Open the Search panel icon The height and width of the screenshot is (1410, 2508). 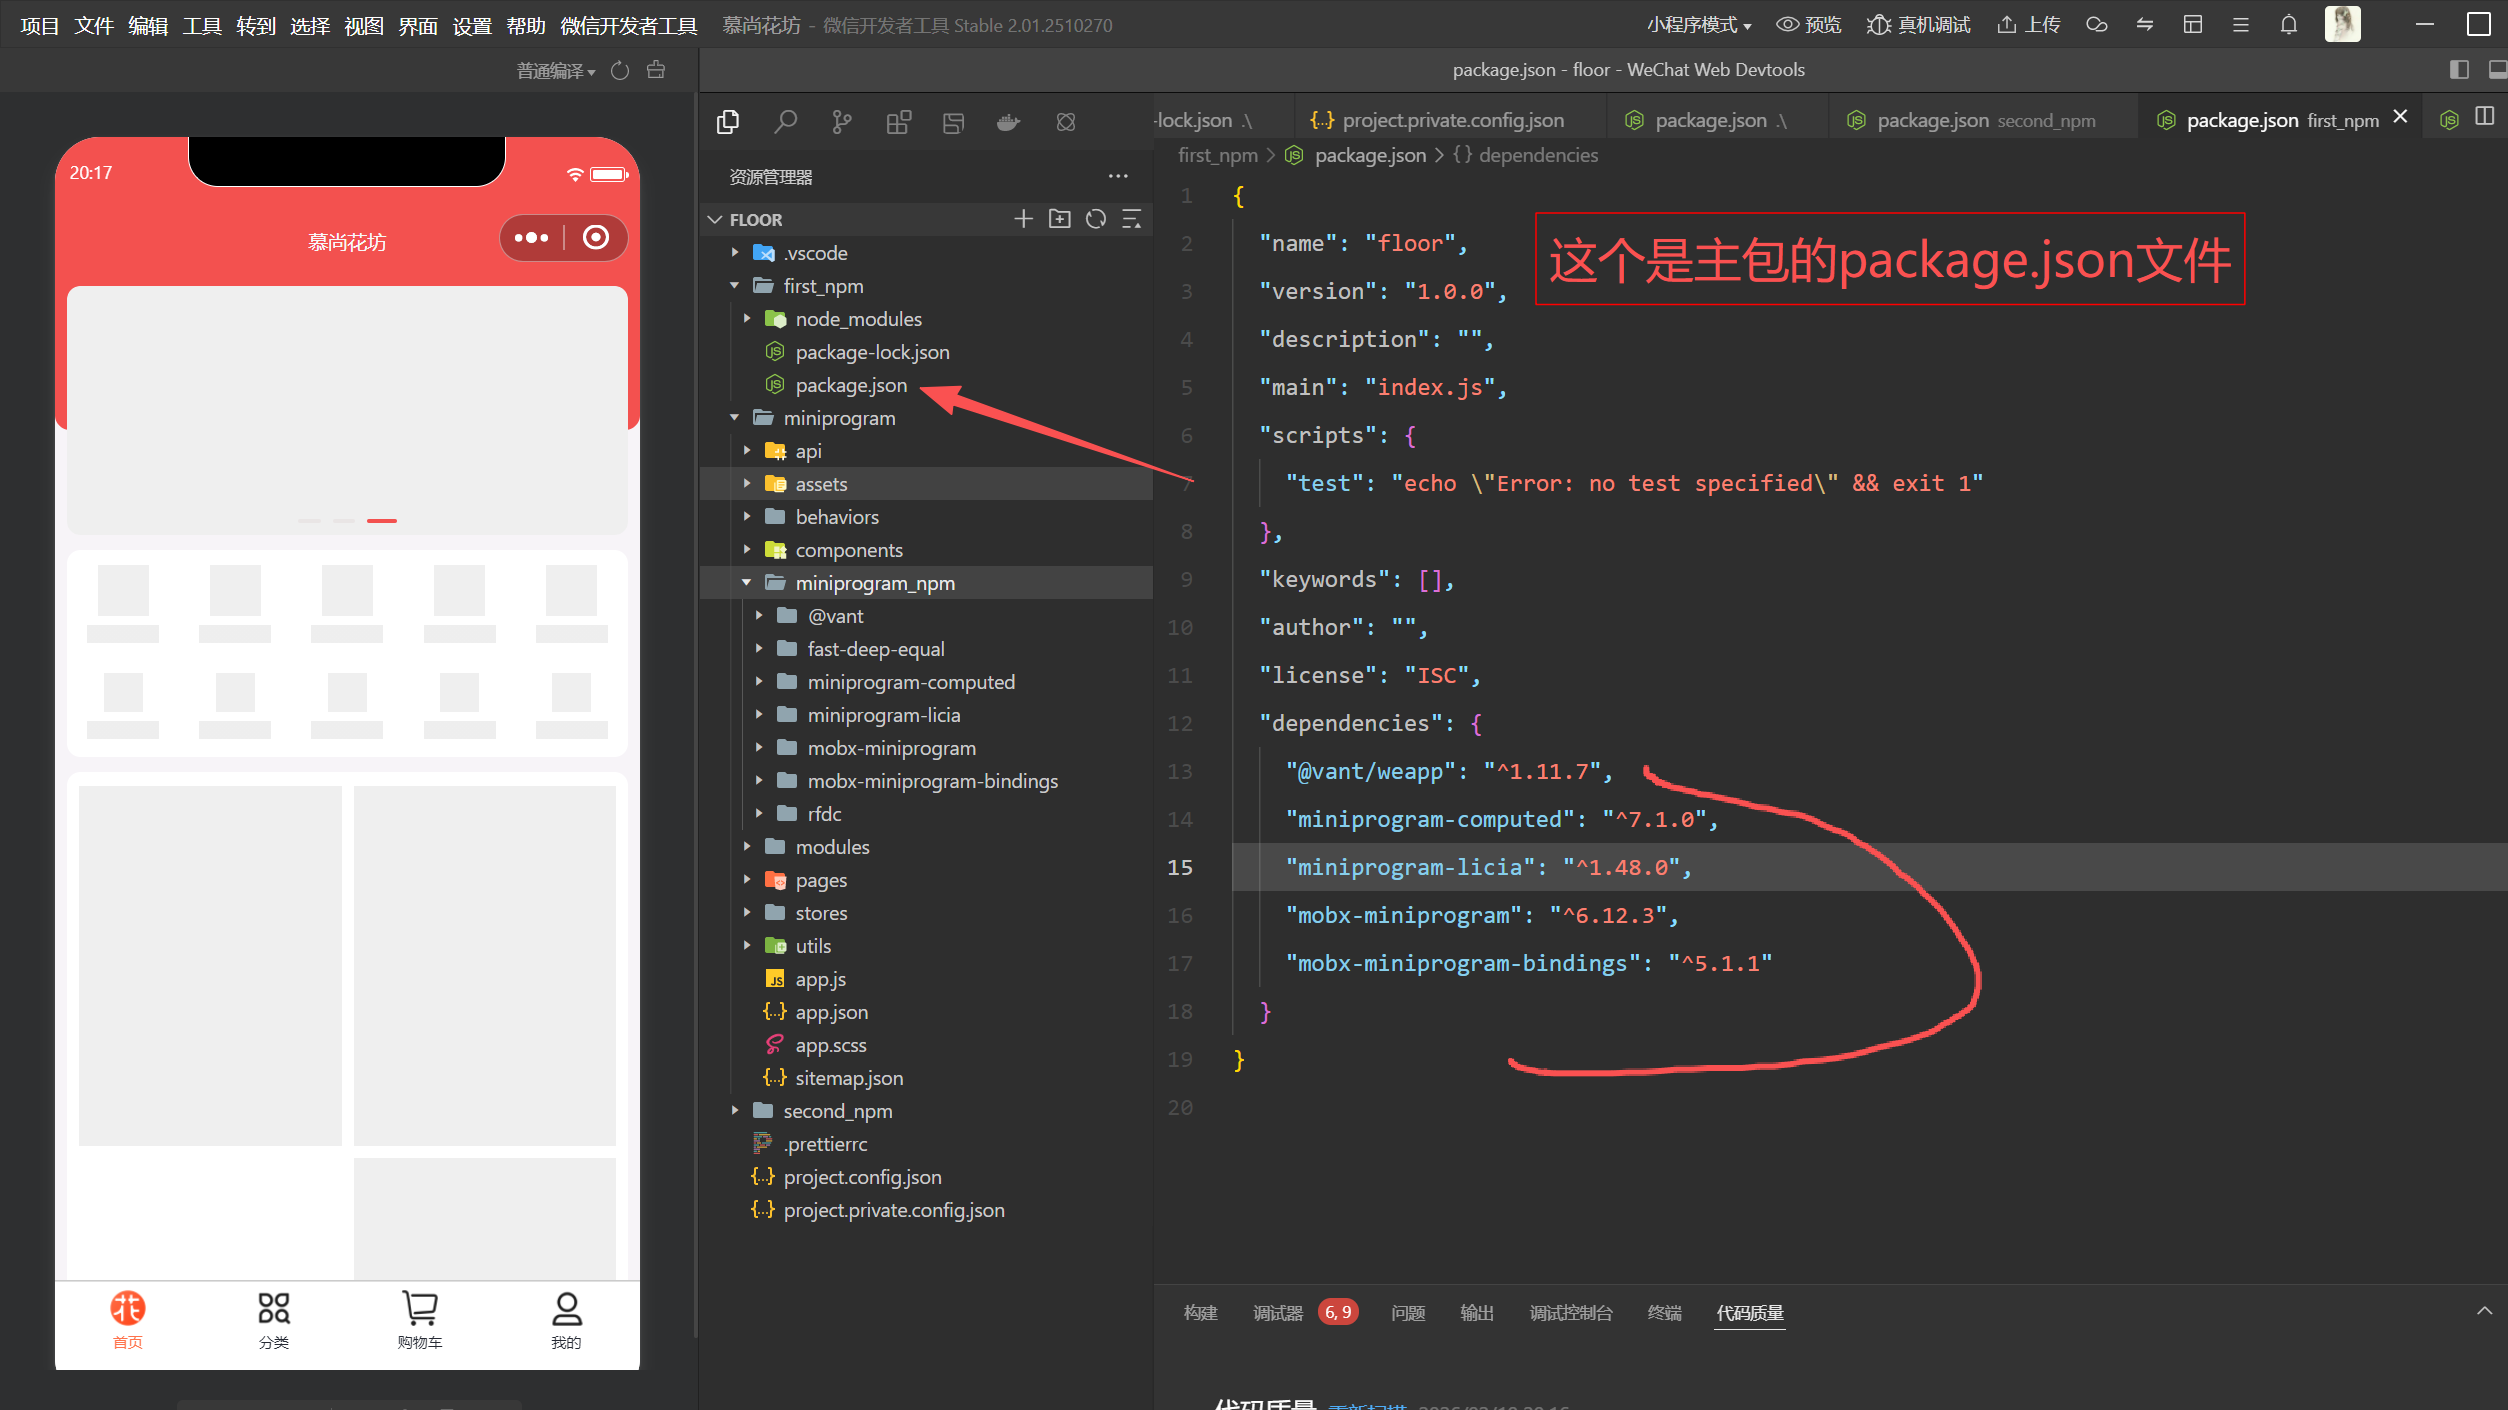tap(785, 122)
